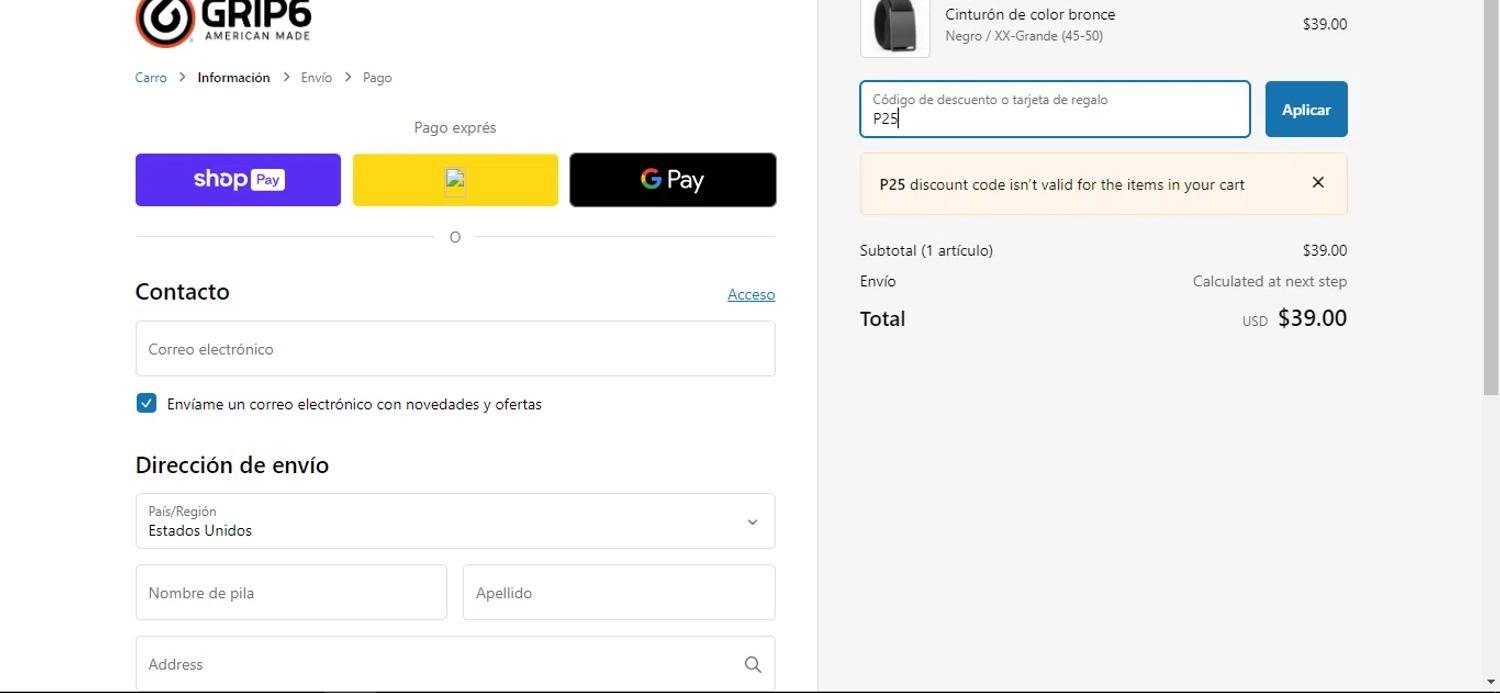Uncheck the email news and offers checkbox

[146, 404]
